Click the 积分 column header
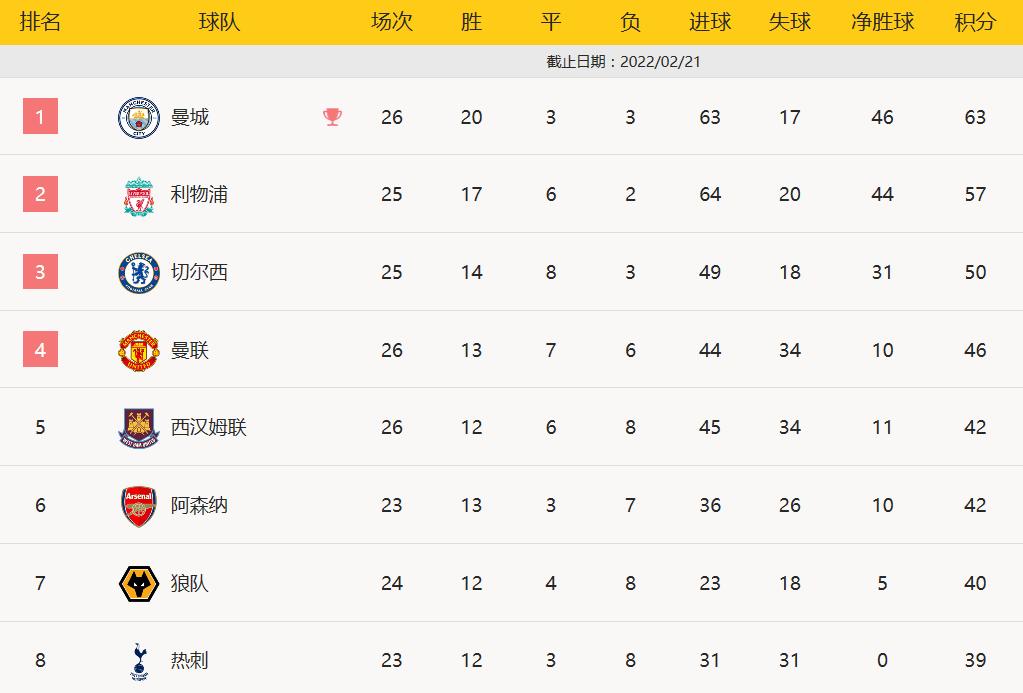The width and height of the screenshot is (1023, 693). point(975,22)
